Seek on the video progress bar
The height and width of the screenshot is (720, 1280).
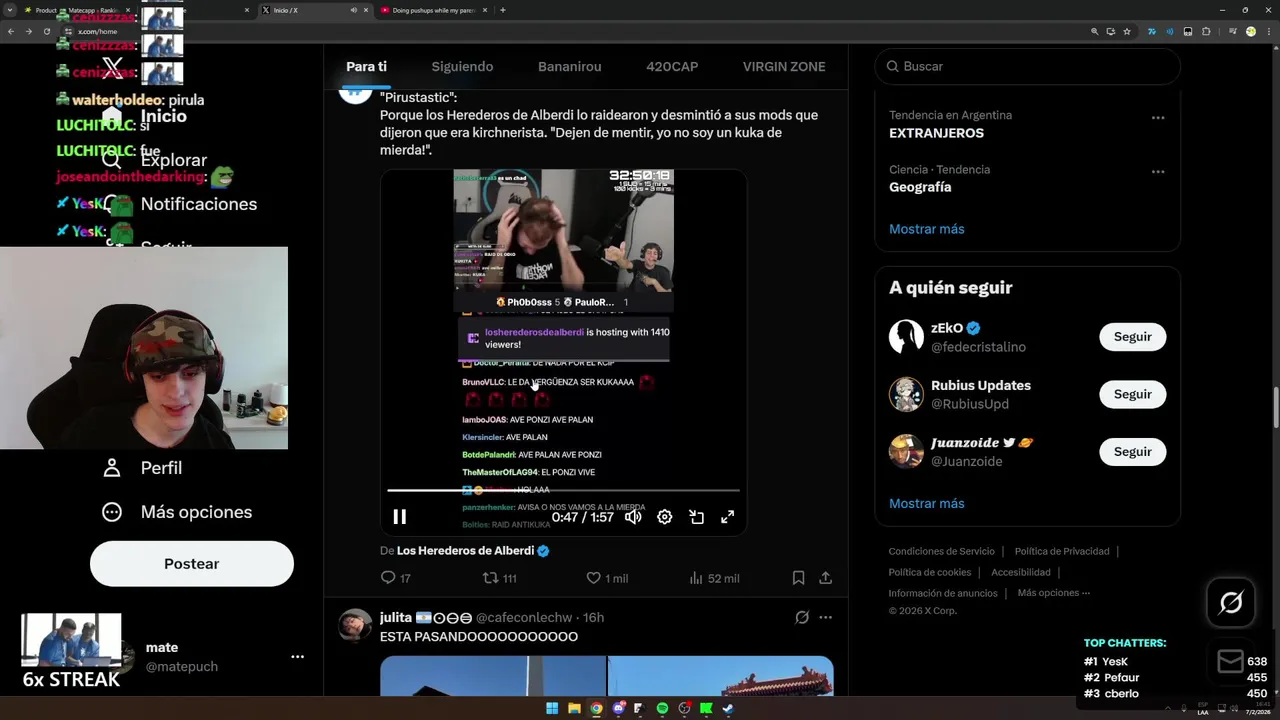[x=563, y=490]
